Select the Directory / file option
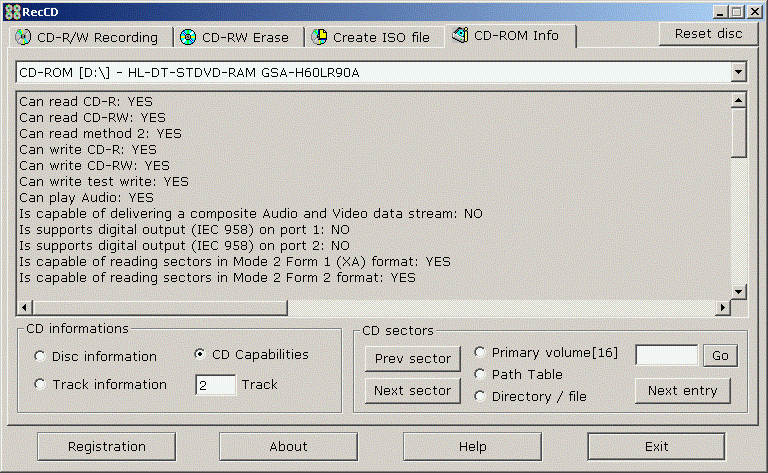This screenshot has height=473, width=768. [480, 397]
